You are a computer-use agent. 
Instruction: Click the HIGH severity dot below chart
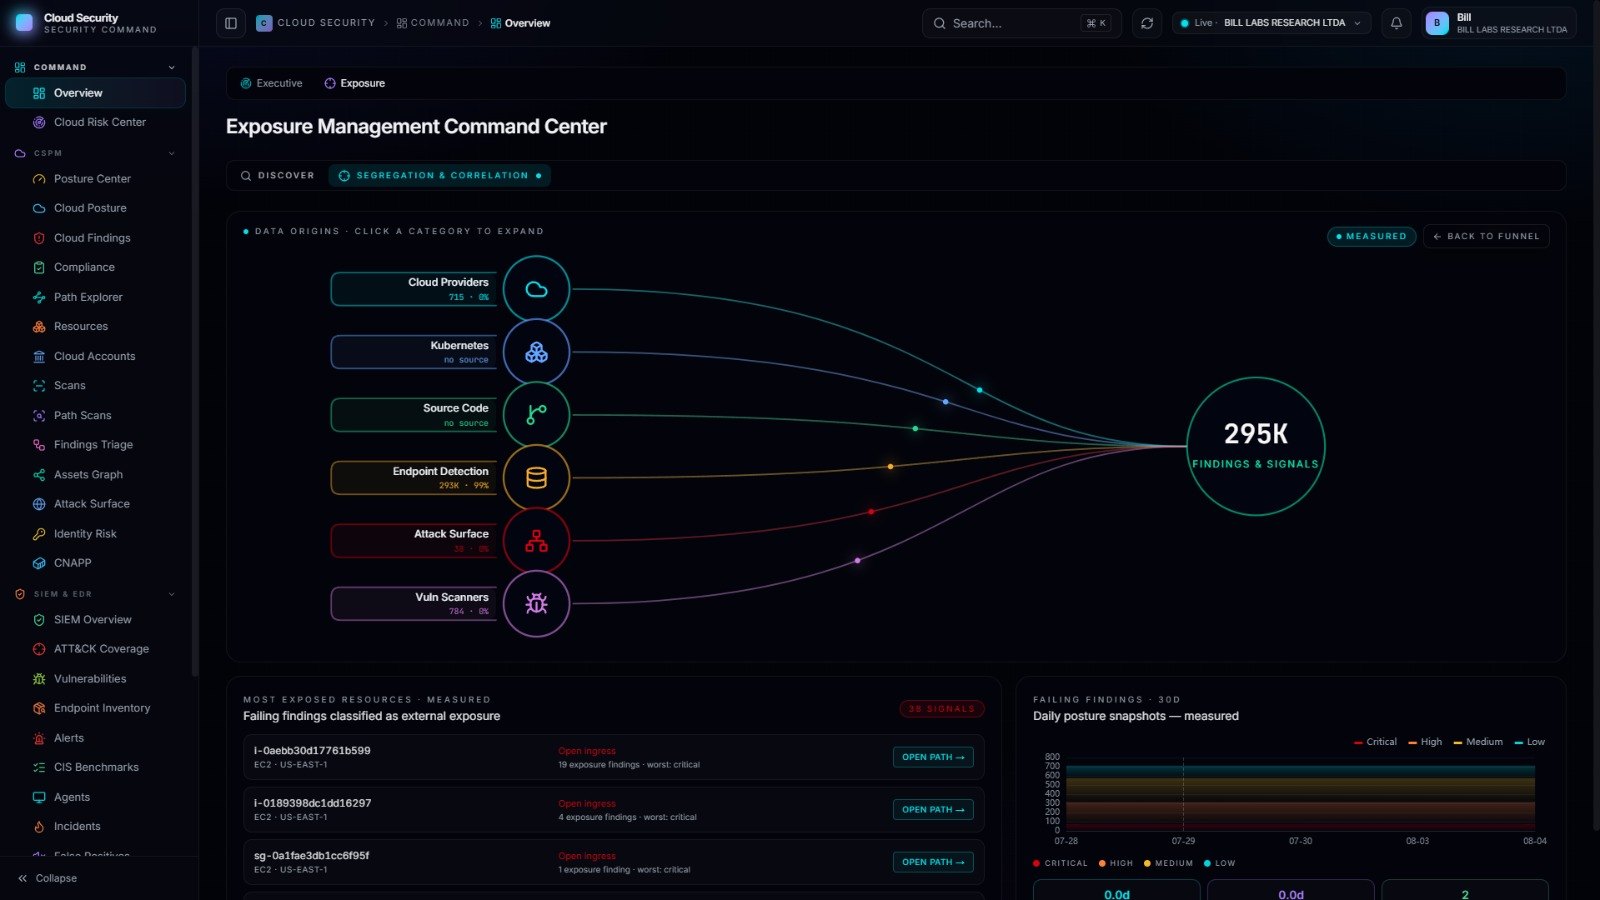pyautogui.click(x=1102, y=863)
